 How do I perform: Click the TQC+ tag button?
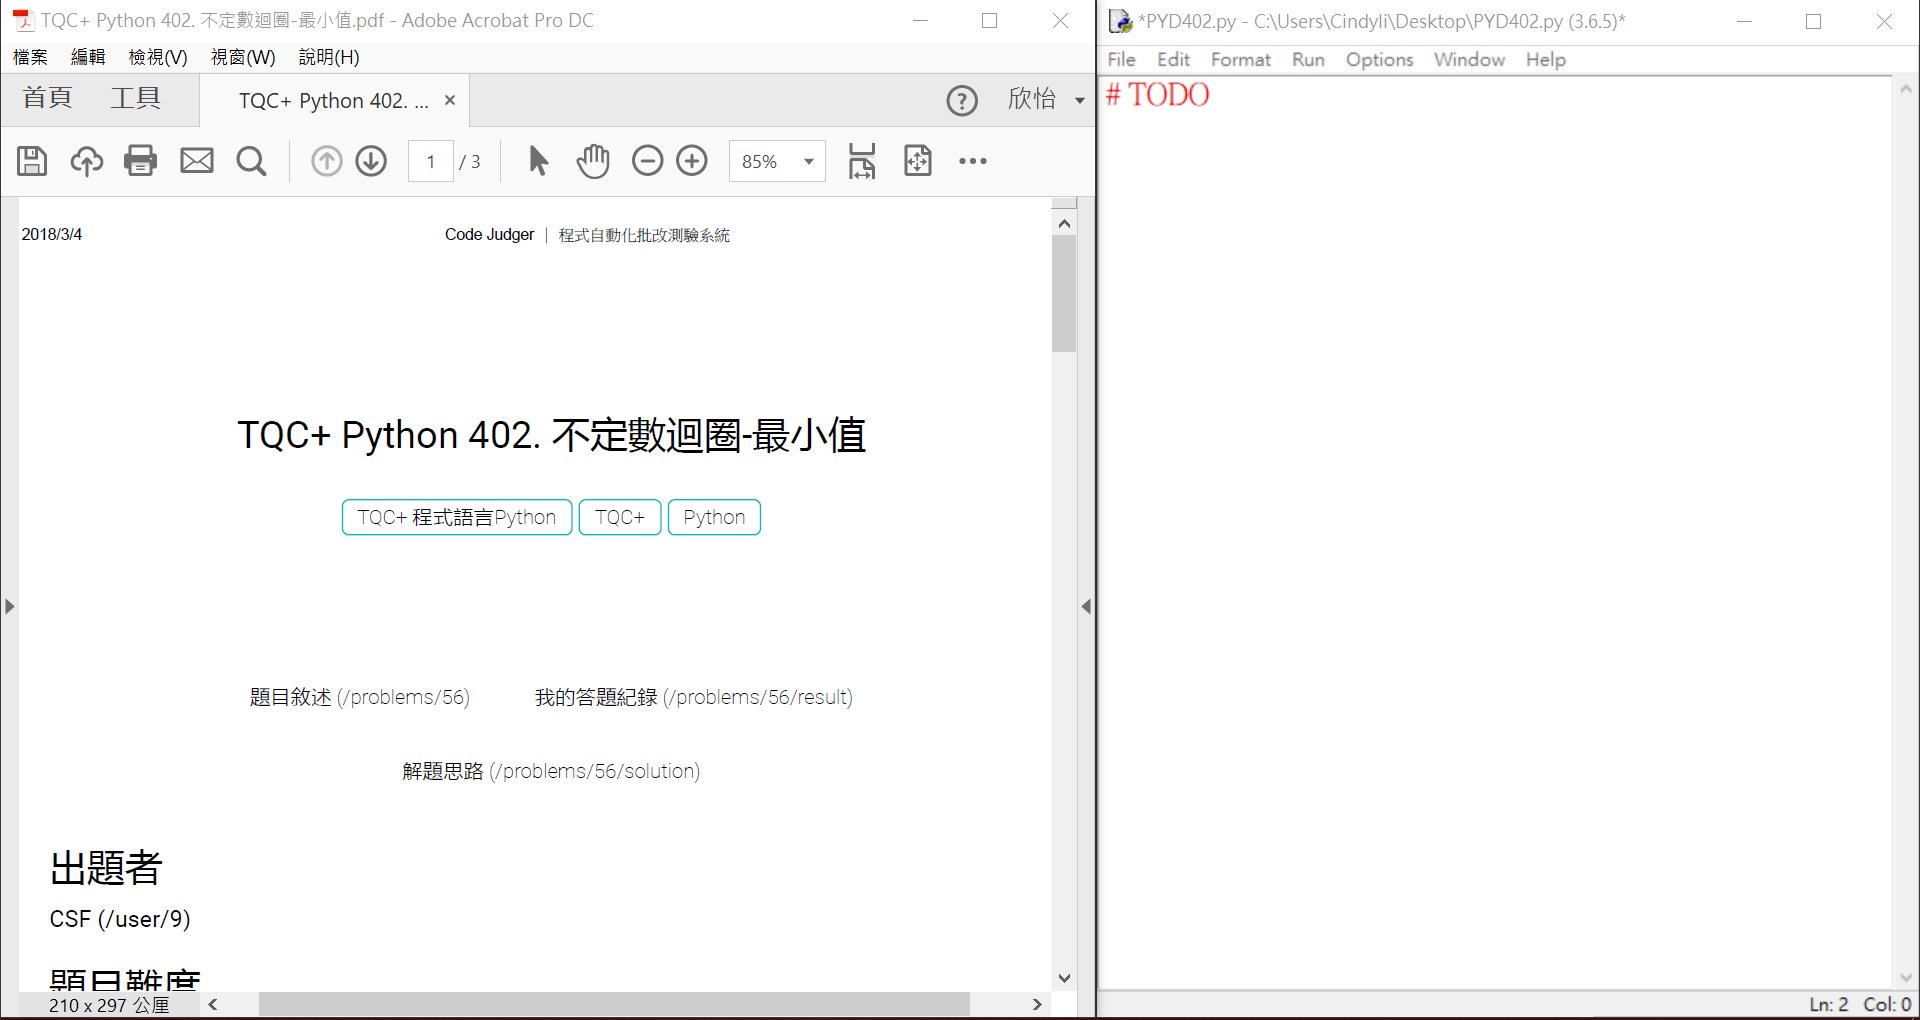tap(620, 517)
